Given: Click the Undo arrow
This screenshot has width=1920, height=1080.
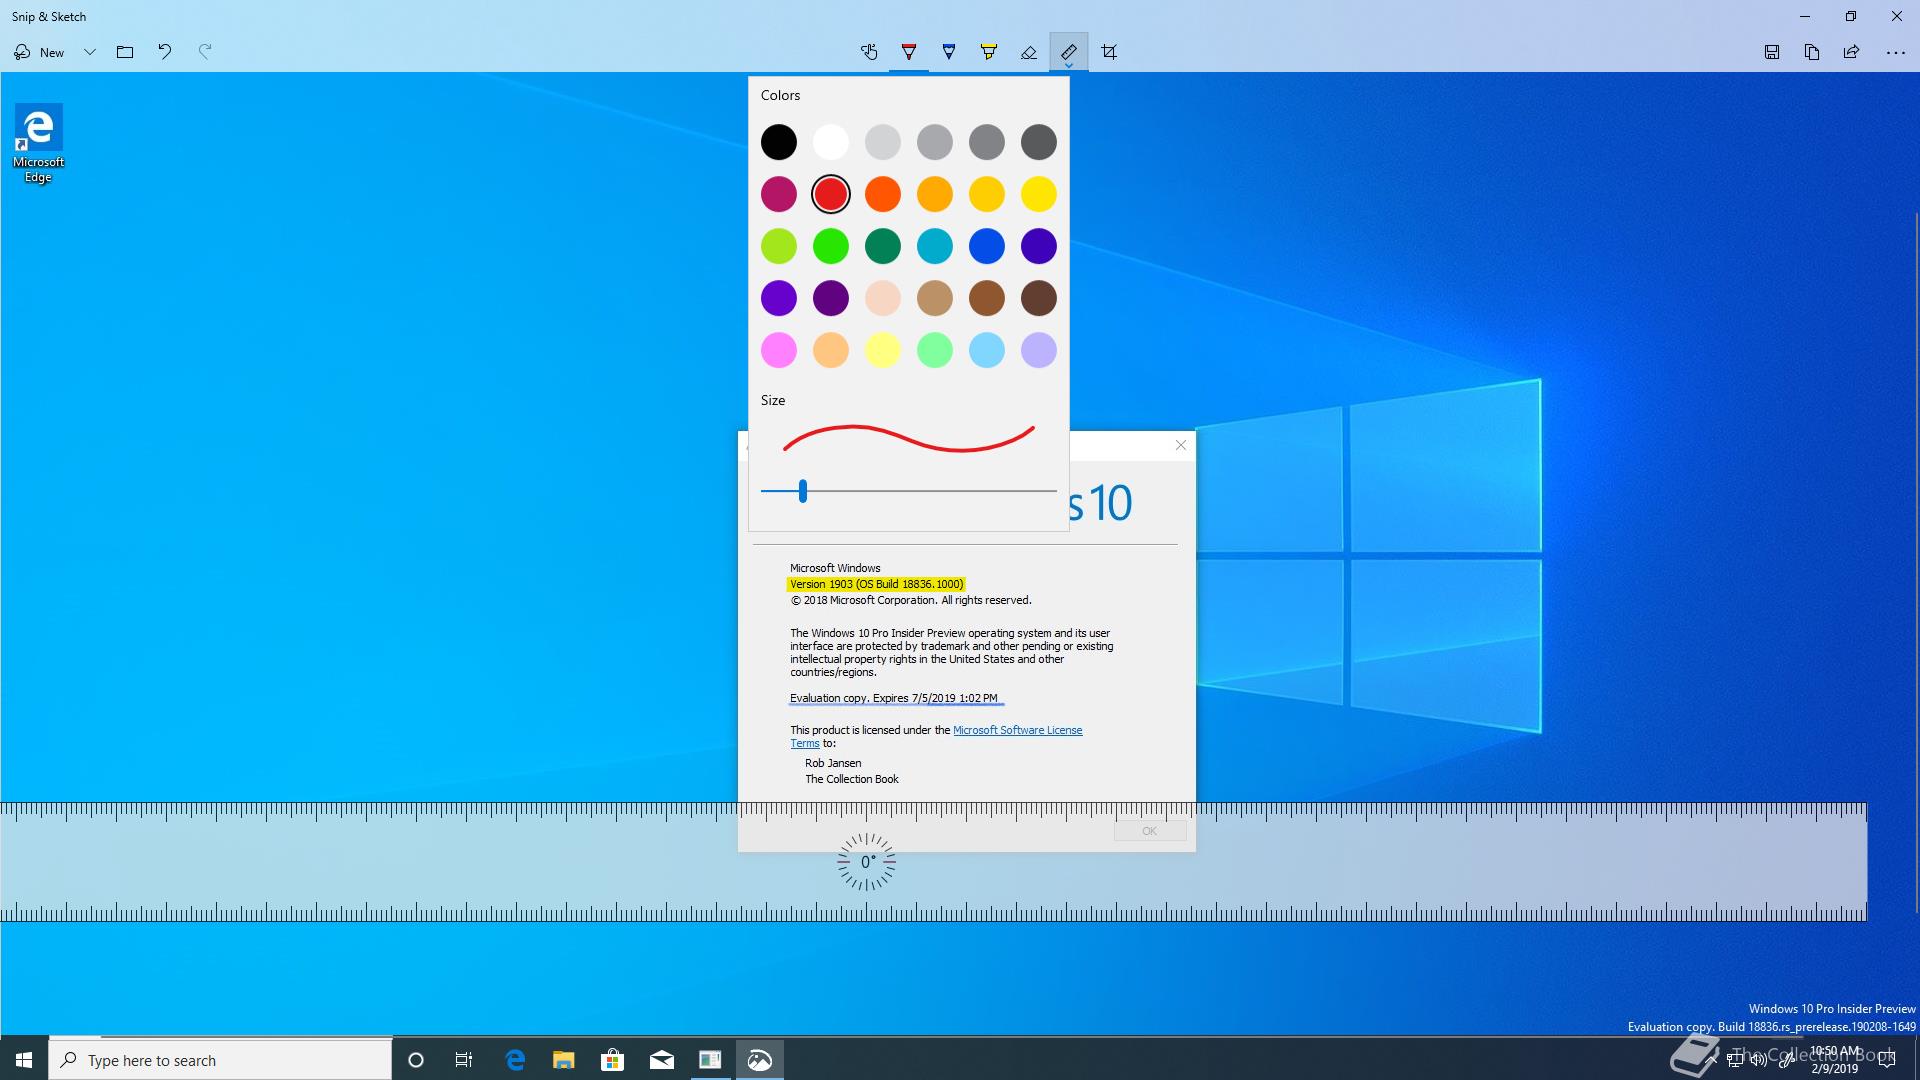Looking at the screenshot, I should click(x=165, y=52).
